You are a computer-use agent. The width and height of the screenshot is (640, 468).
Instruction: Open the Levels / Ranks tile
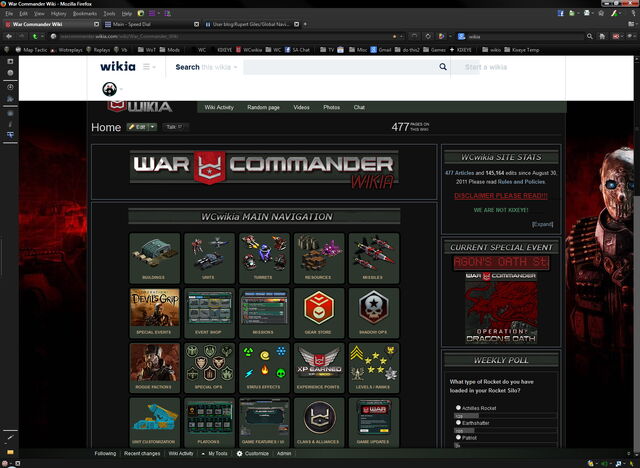click(x=373, y=368)
